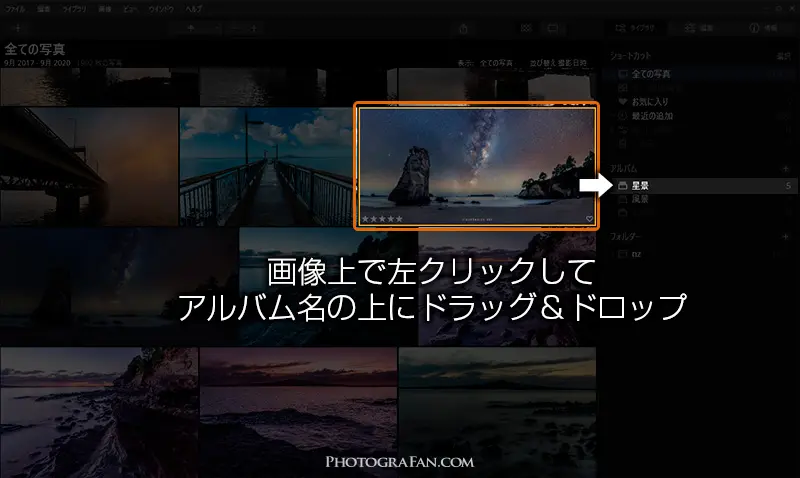Add a folder with the フォルダー plus icon

[785, 237]
